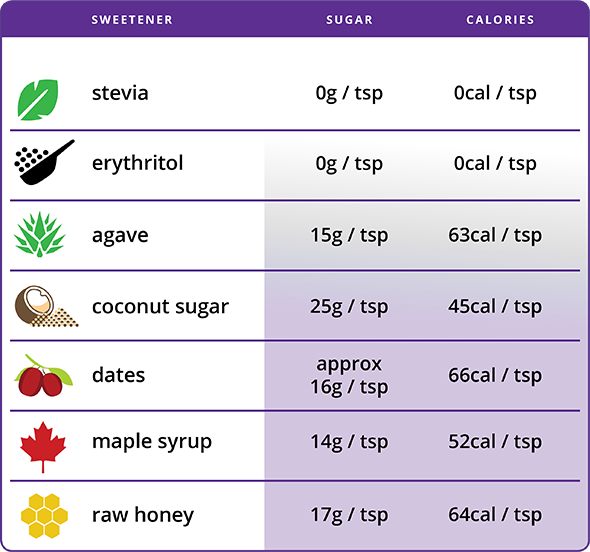
Task: Click the erythritol label text
Action: click(x=138, y=163)
